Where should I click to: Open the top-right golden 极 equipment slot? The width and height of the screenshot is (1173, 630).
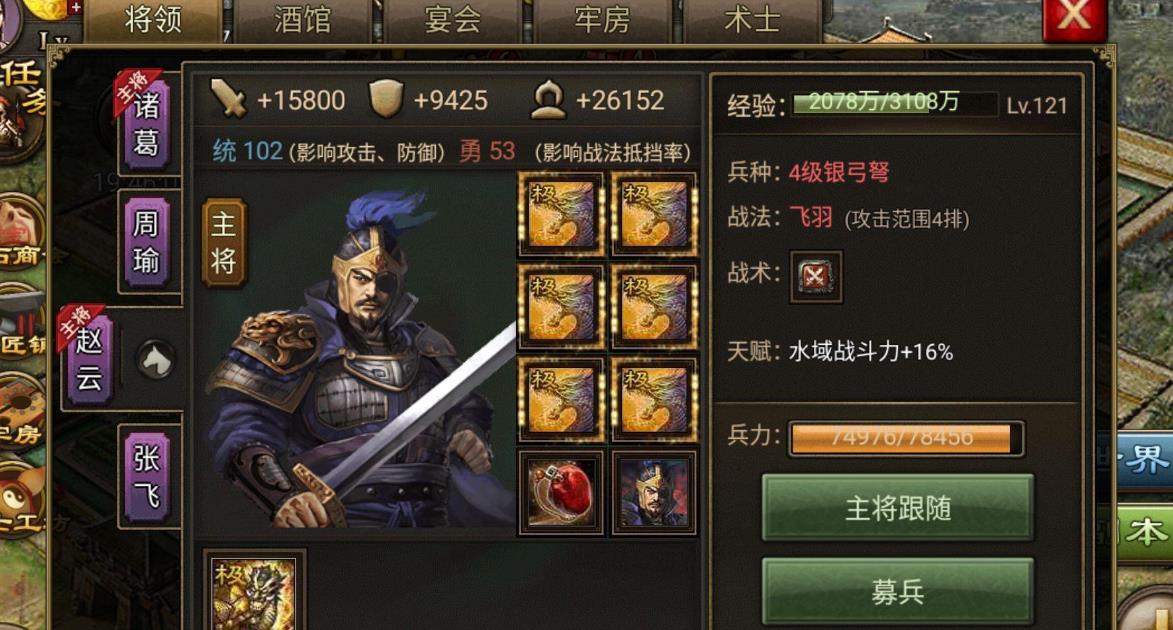(x=655, y=215)
